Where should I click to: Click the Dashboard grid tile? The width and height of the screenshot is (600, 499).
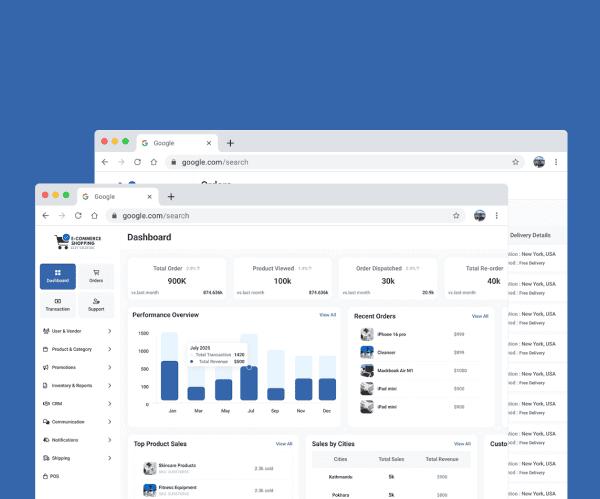coord(57,275)
